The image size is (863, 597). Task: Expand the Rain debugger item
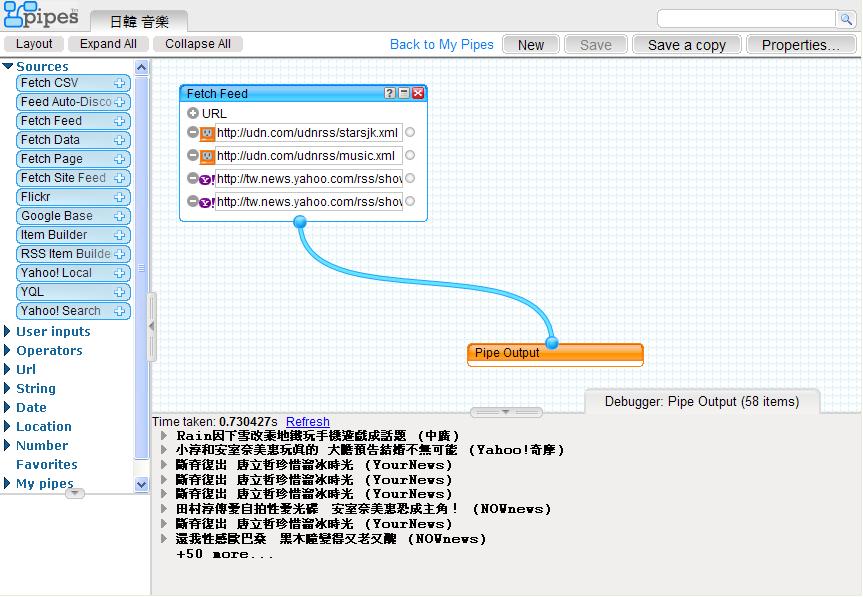tap(164, 436)
